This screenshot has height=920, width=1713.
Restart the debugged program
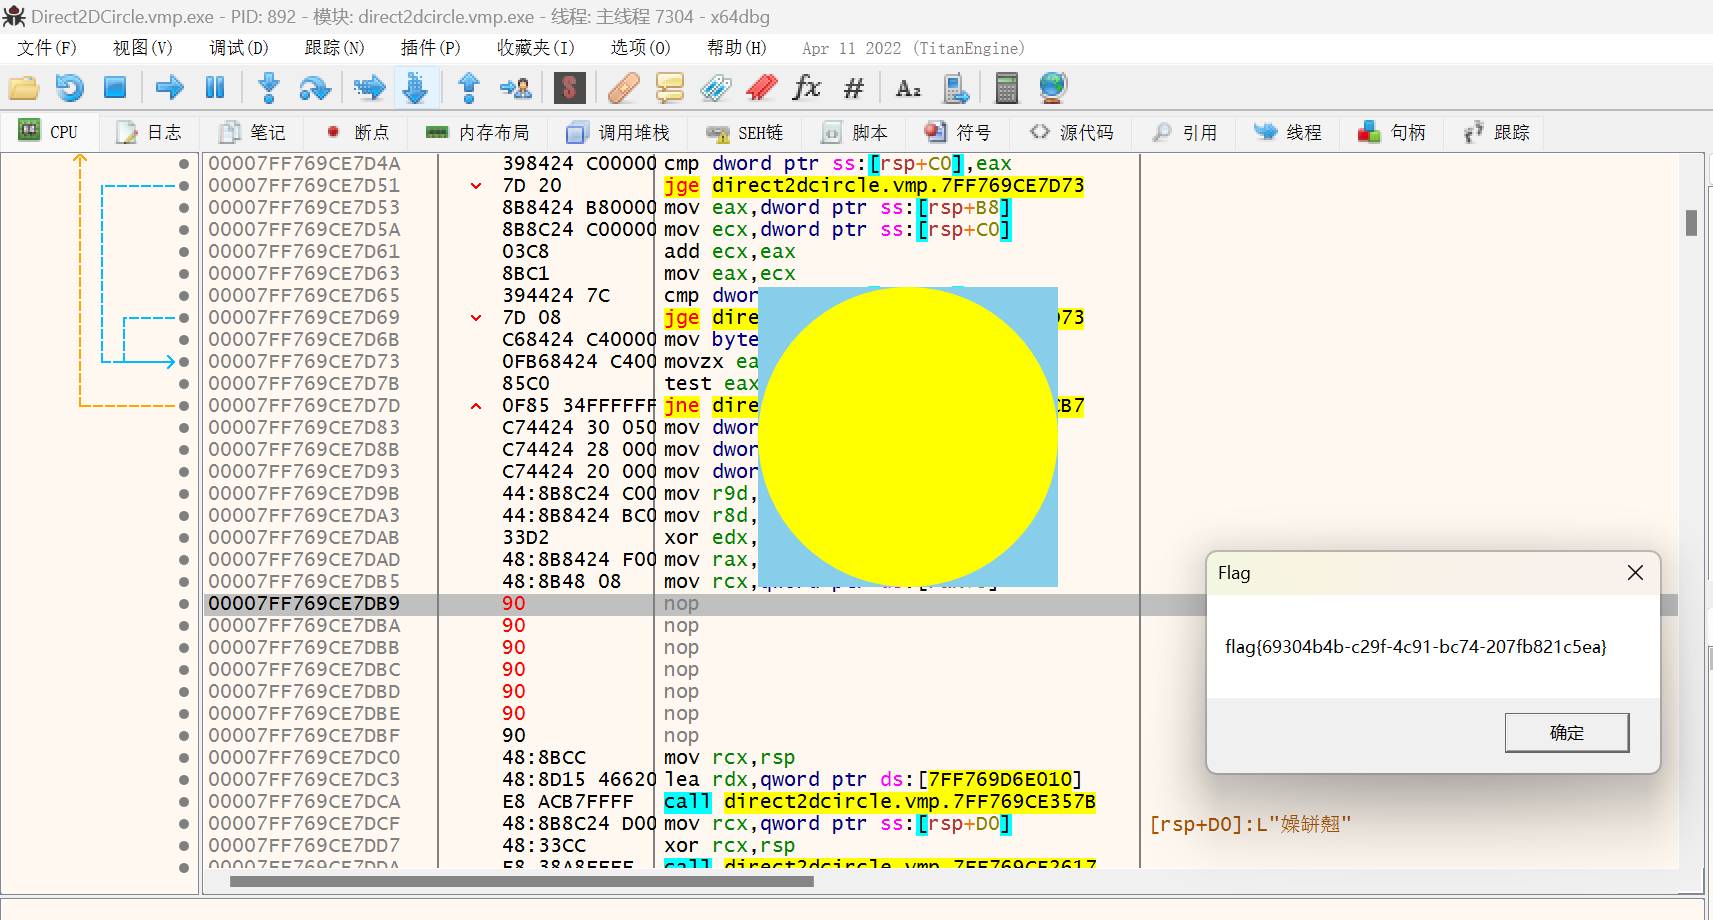(69, 88)
